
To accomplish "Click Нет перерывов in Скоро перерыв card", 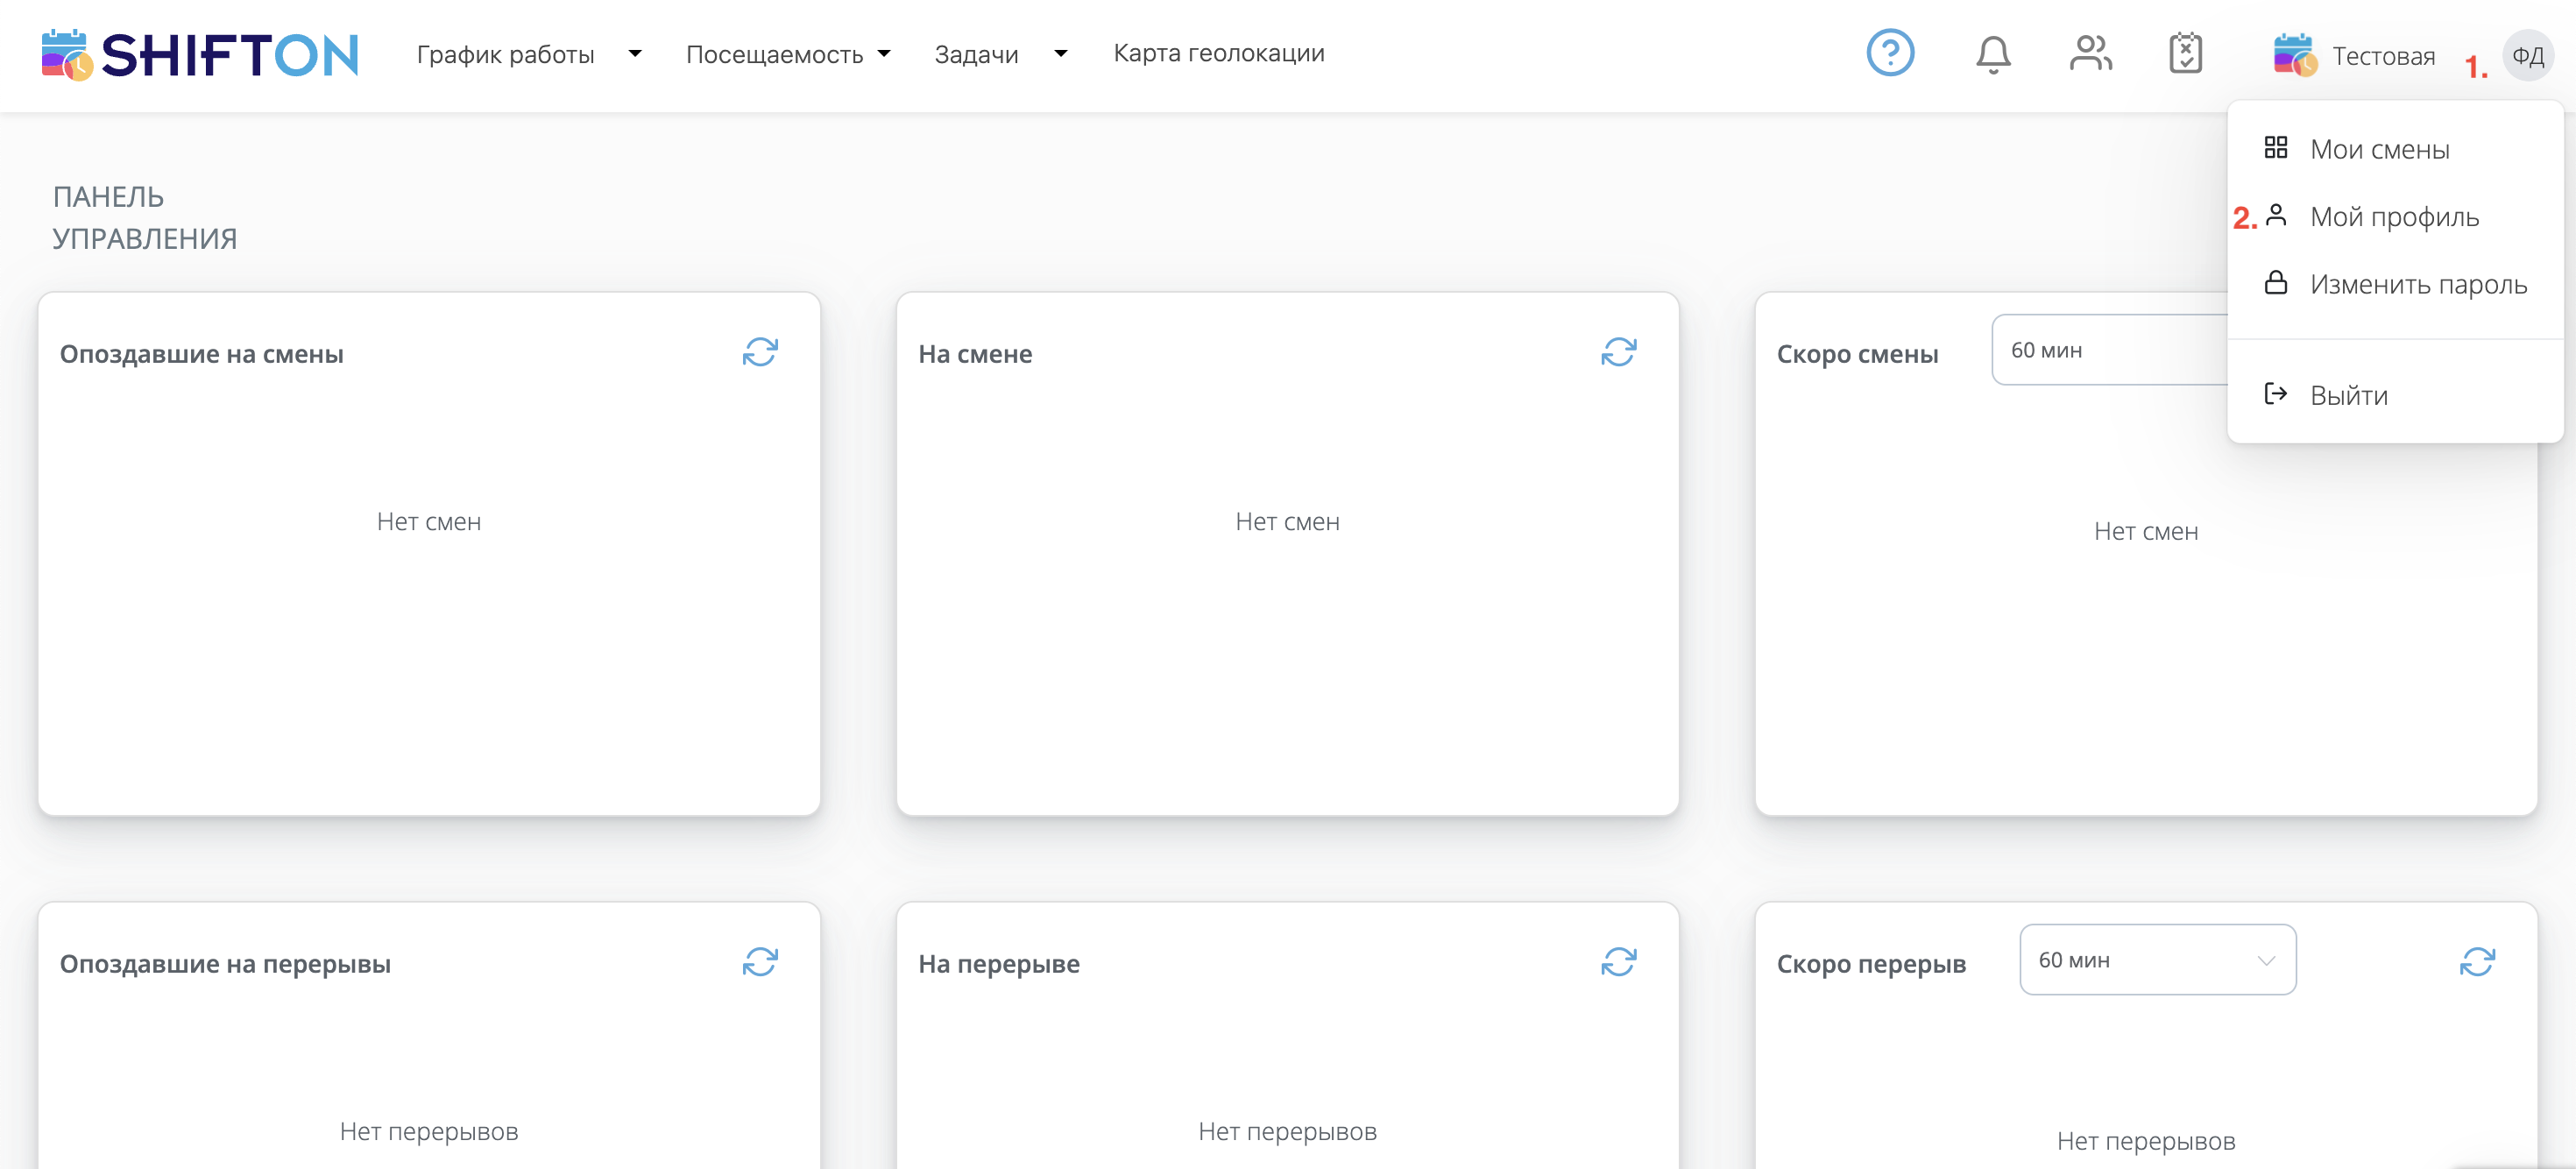I will (2146, 1141).
